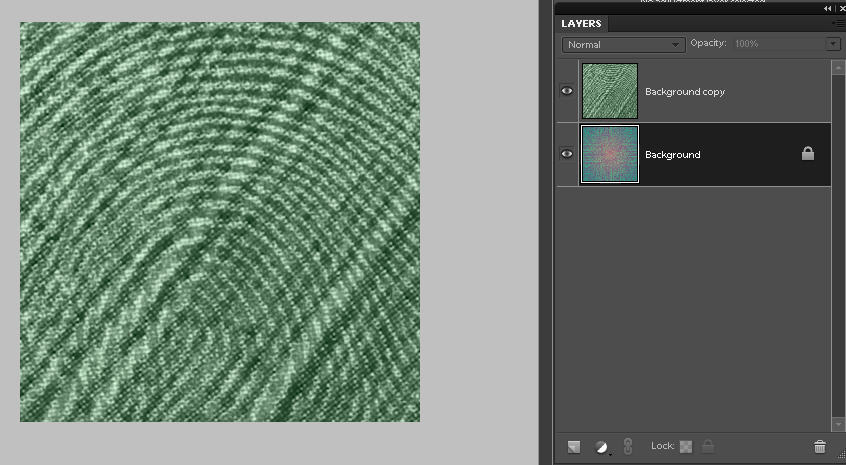The width and height of the screenshot is (846, 465).
Task: Open Layers panel options menu
Action: (839, 24)
